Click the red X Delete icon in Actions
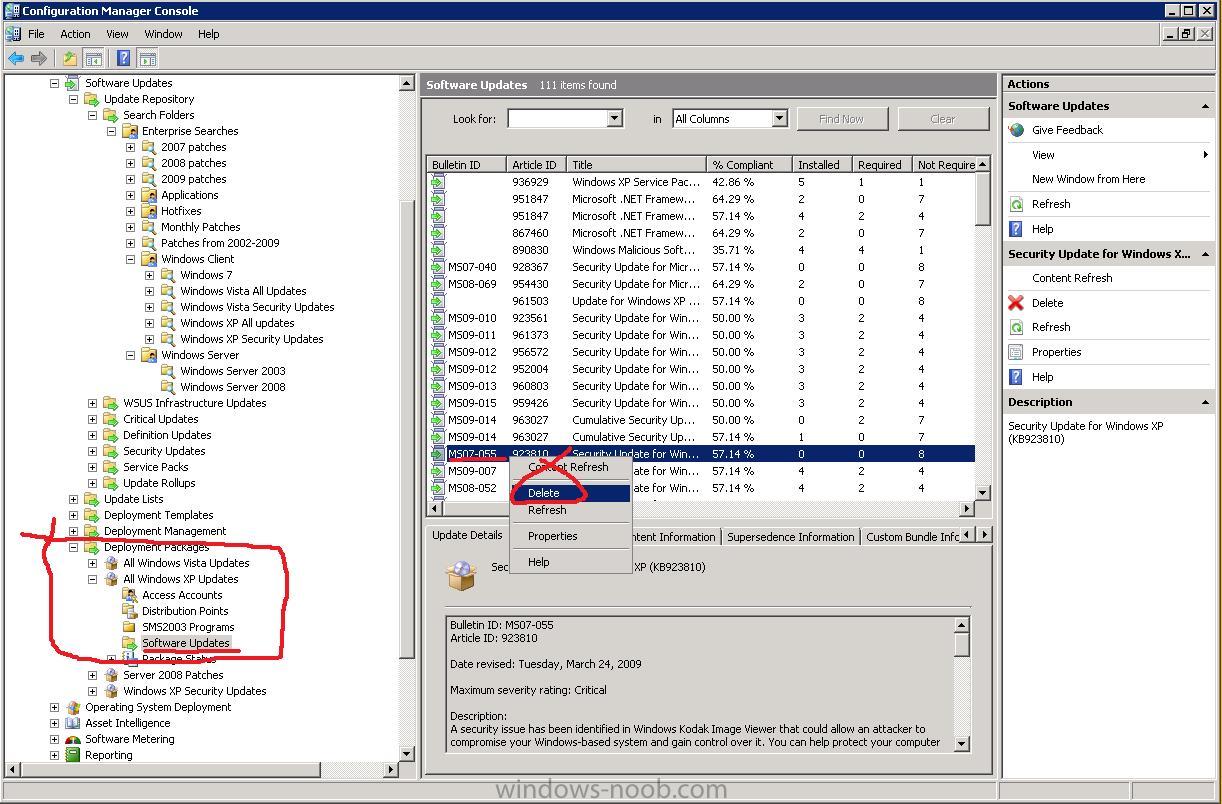This screenshot has height=804, width=1222. click(1016, 303)
